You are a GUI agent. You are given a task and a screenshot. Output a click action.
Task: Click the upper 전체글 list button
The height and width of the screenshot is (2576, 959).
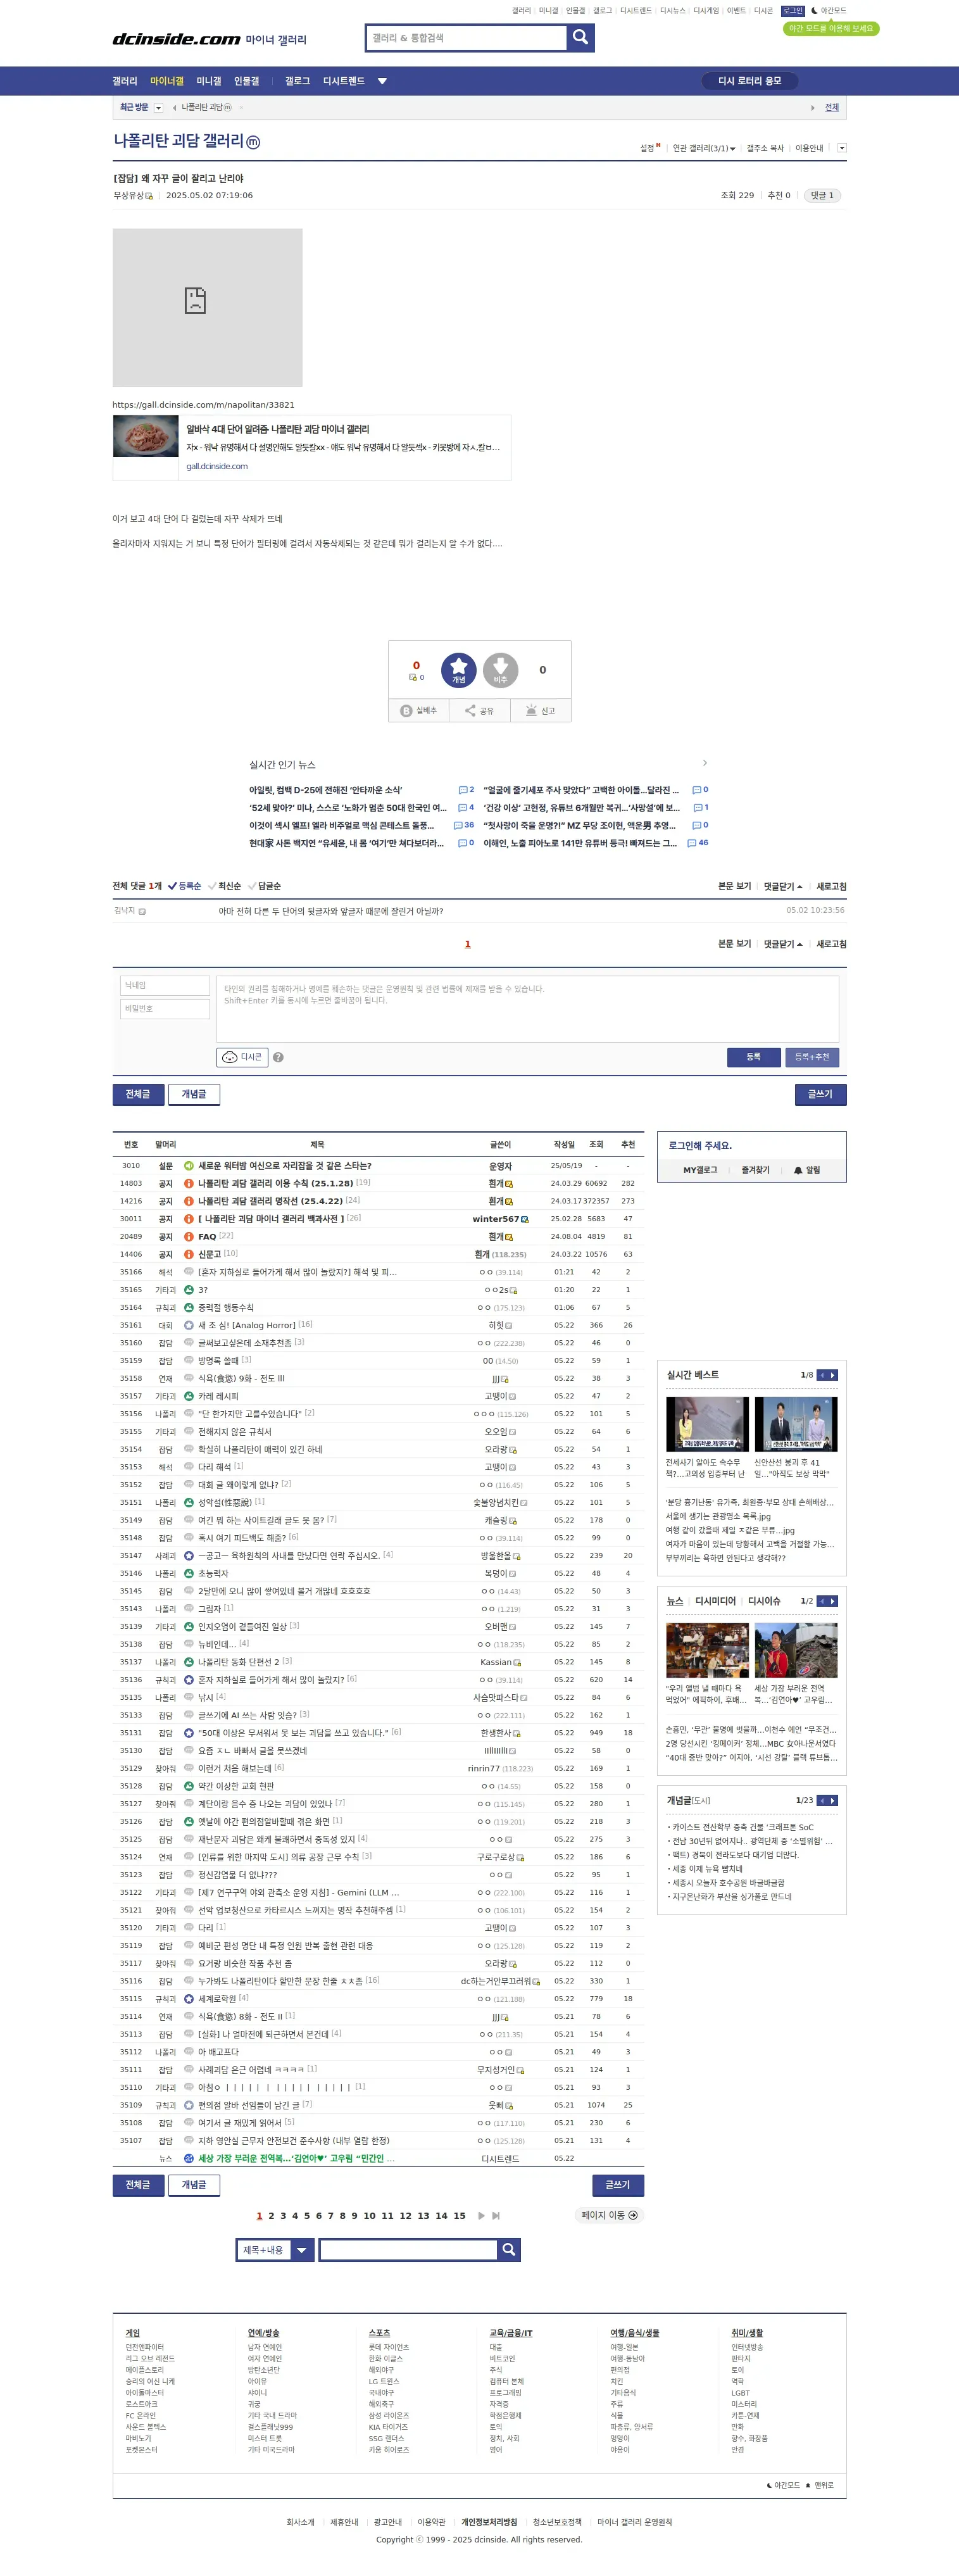[138, 1094]
